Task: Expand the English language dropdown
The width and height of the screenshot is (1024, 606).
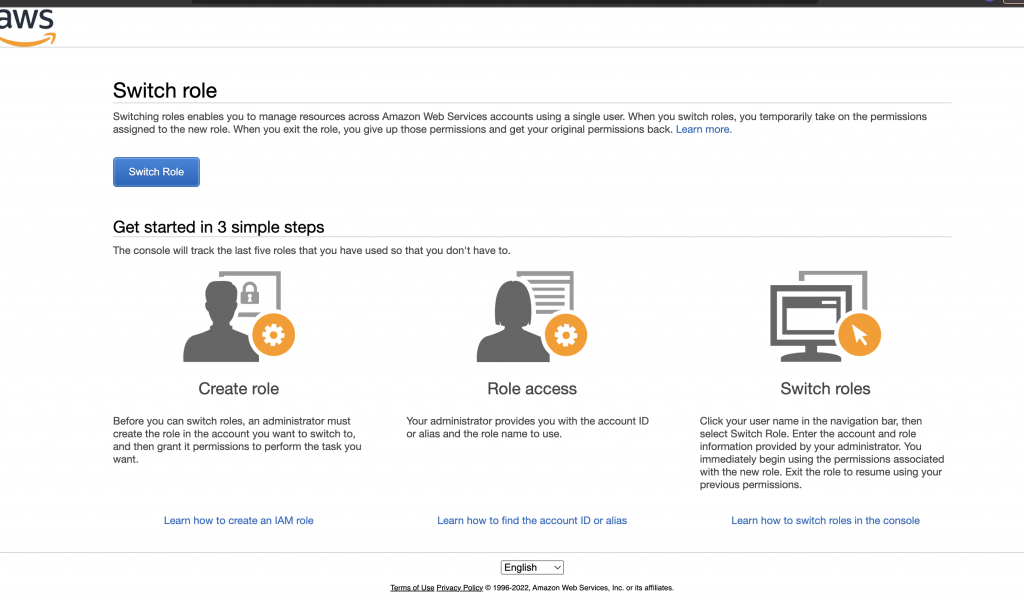Action: (532, 567)
